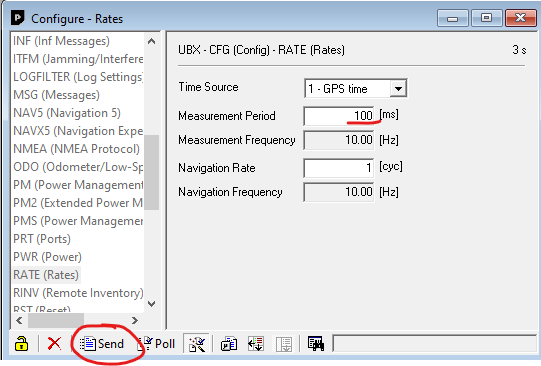Send the configuration message
The height and width of the screenshot is (366, 541).
tap(102, 344)
